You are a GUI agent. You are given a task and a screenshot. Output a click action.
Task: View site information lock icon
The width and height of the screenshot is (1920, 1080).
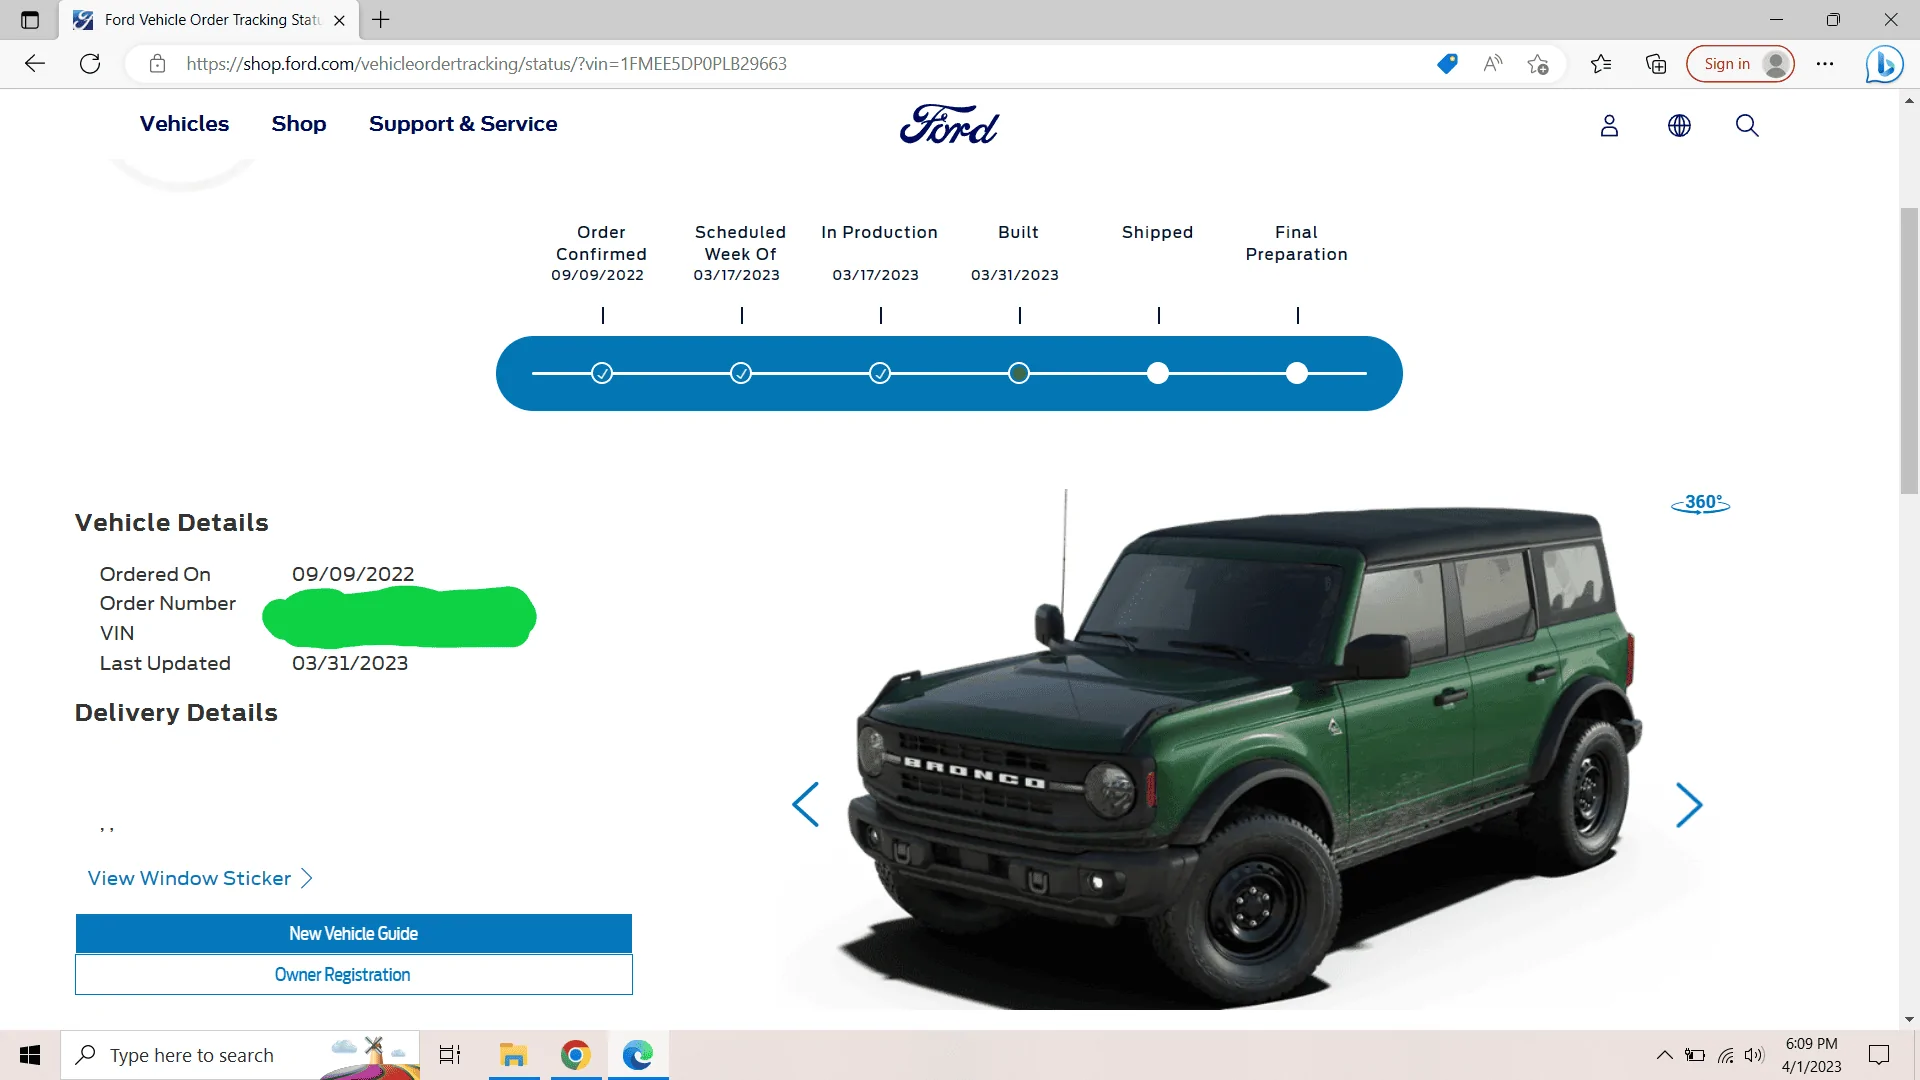(157, 64)
